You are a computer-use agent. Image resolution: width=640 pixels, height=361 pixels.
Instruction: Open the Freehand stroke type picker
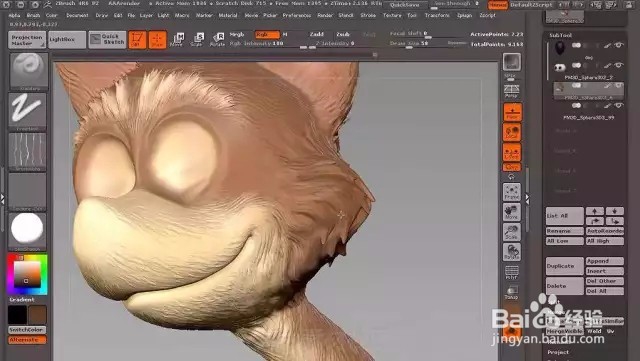click(x=27, y=111)
